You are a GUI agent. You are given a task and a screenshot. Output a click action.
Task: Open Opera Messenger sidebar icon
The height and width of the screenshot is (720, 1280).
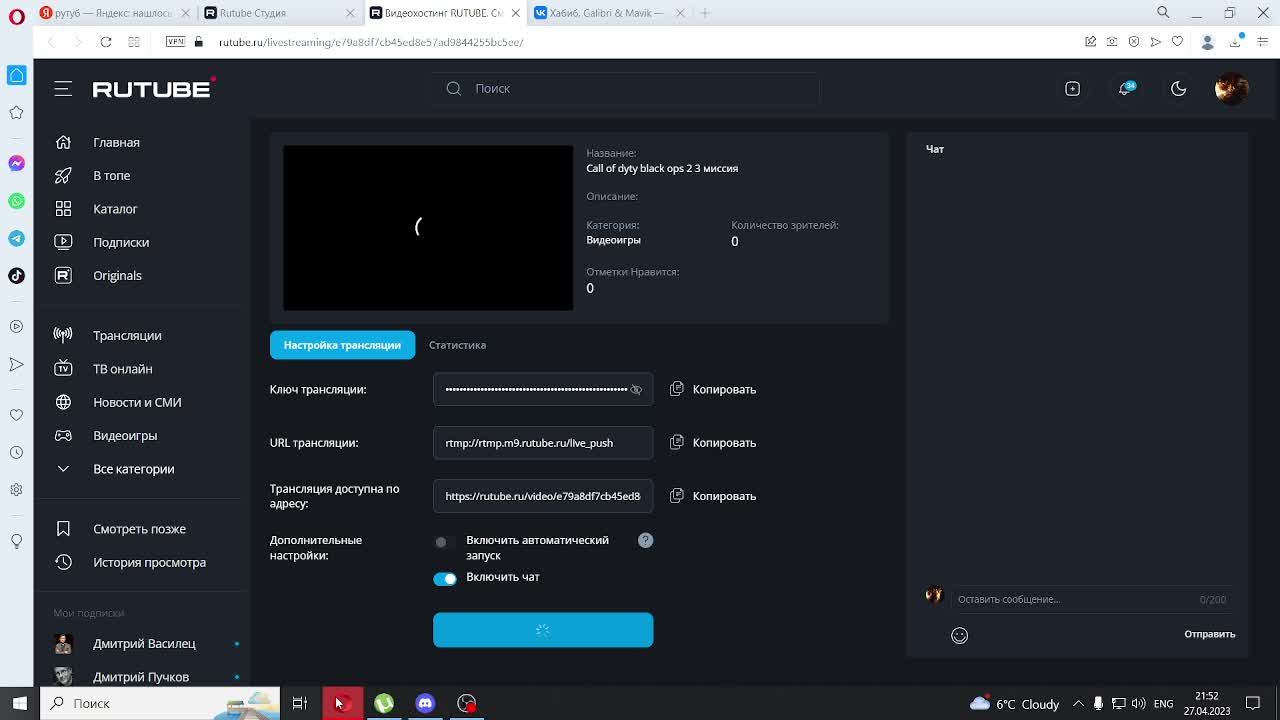[x=17, y=163]
